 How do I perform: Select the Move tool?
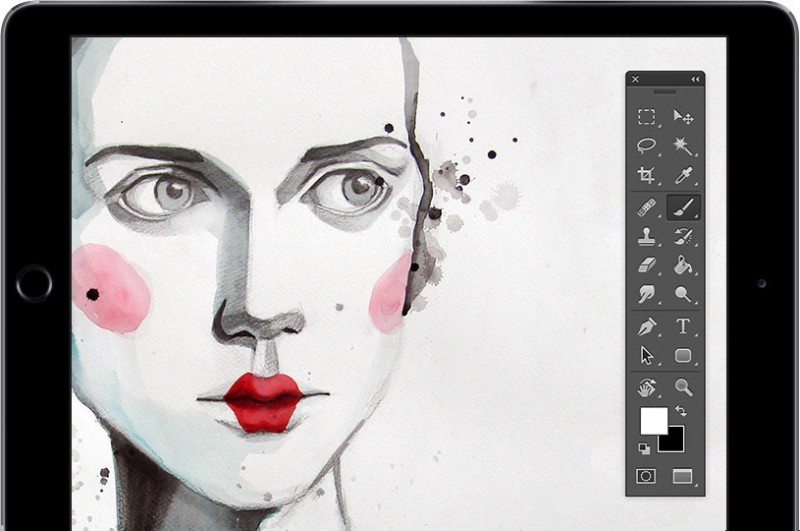pyautogui.click(x=683, y=117)
